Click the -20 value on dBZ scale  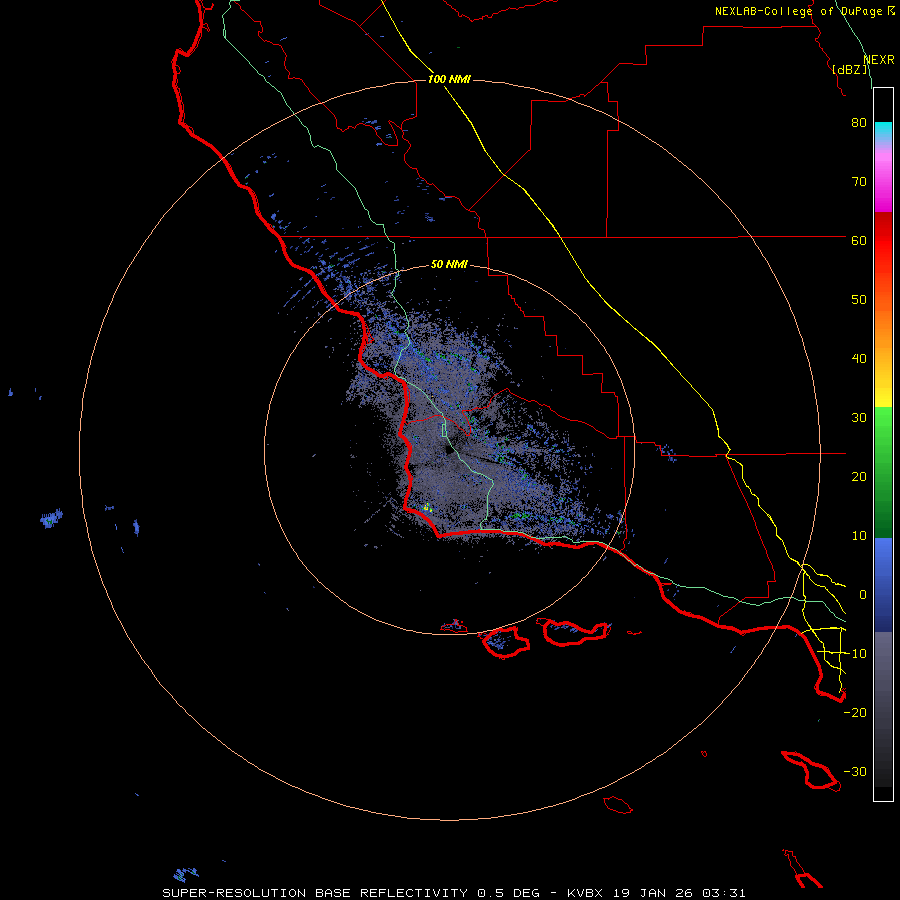tap(855, 713)
